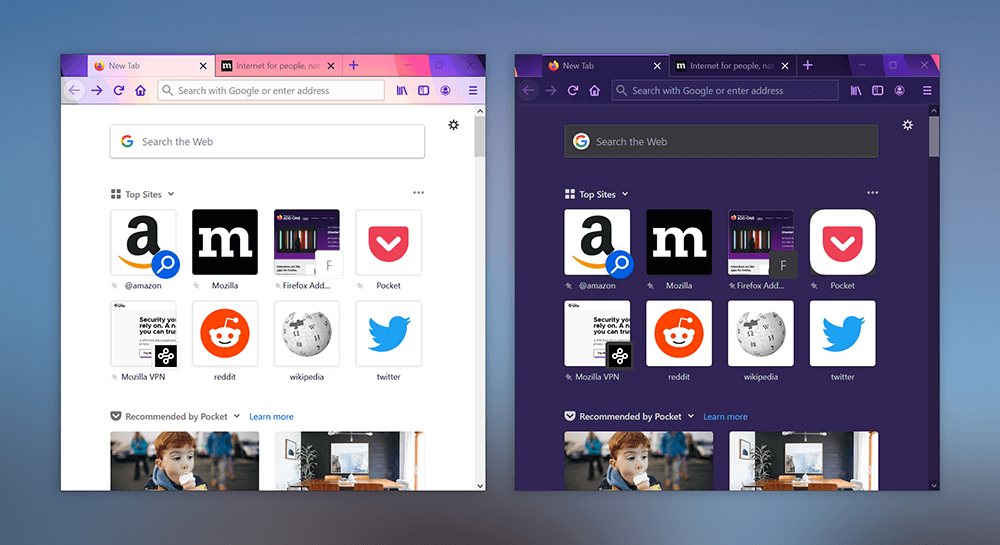
Task: Open a new tab with the plus button in the dark-theme window
Action: point(807,66)
